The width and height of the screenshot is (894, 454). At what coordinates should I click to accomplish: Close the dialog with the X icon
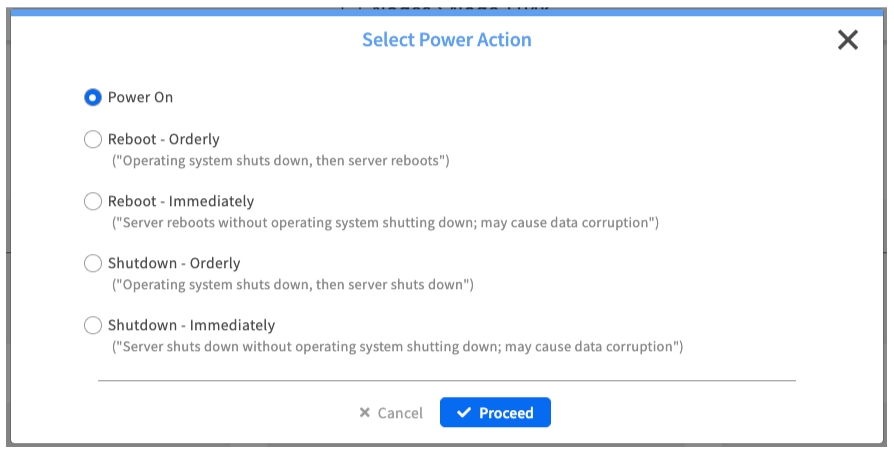pyautogui.click(x=847, y=40)
